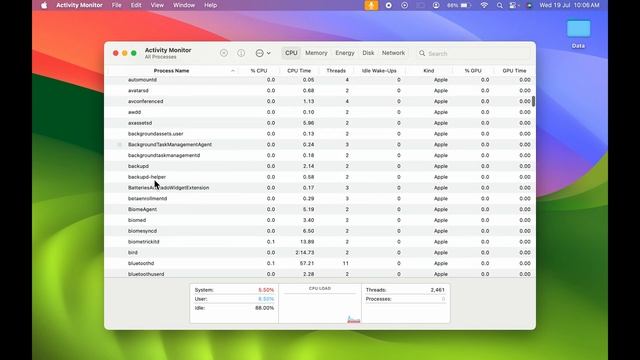Viewport: 640px width, 360px height.
Task: Select the BackgroundTaskManagementAgent process row
Action: pyautogui.click(x=320, y=144)
